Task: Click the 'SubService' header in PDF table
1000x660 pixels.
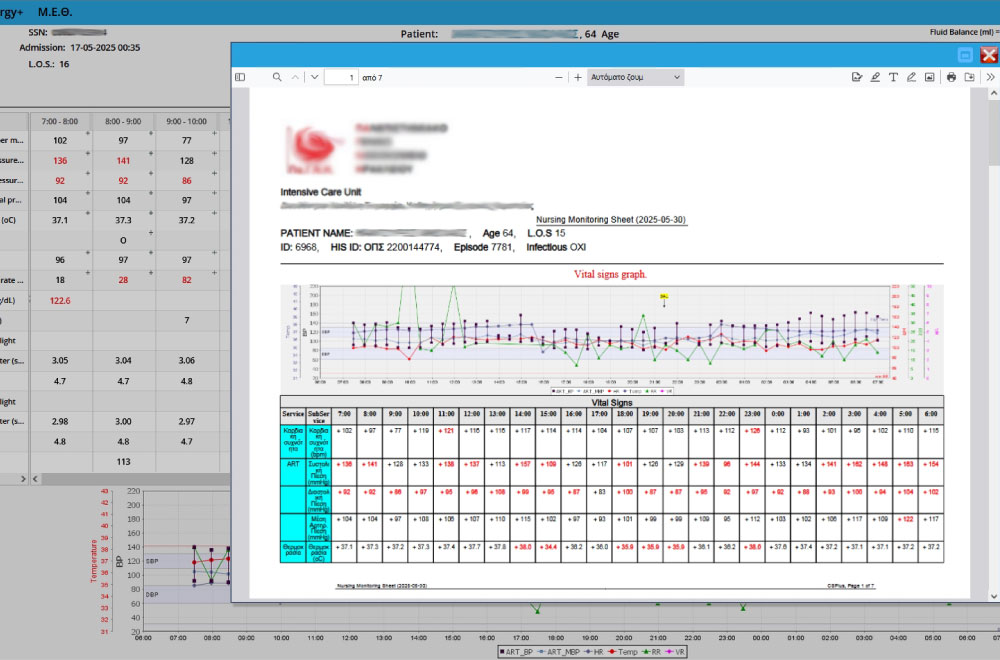Action: click(x=318, y=416)
